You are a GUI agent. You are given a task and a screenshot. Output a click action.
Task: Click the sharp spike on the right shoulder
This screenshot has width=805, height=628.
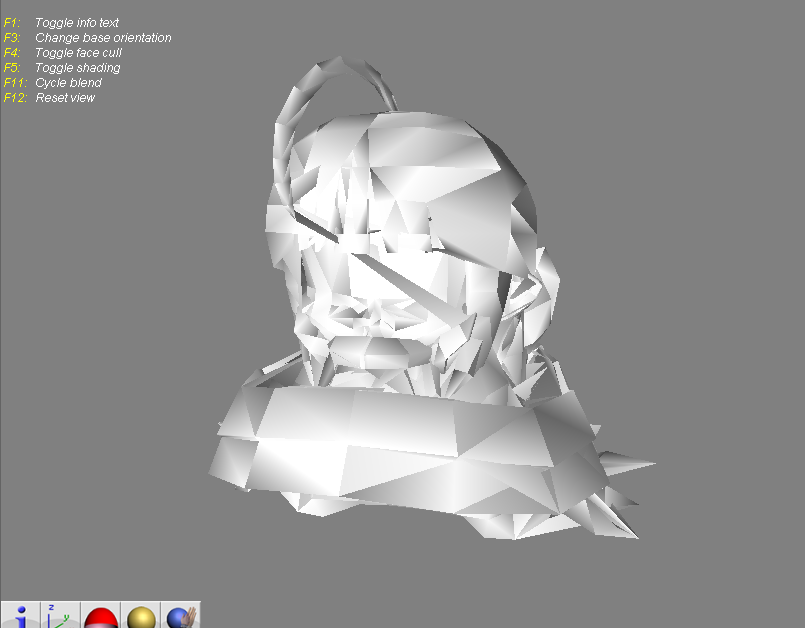click(630, 465)
